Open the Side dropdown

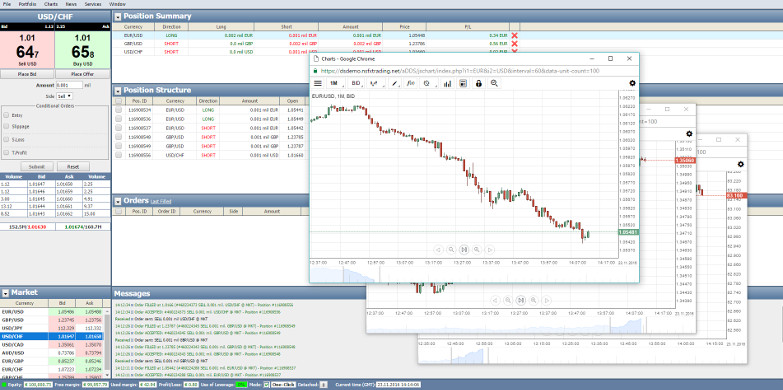64,96
